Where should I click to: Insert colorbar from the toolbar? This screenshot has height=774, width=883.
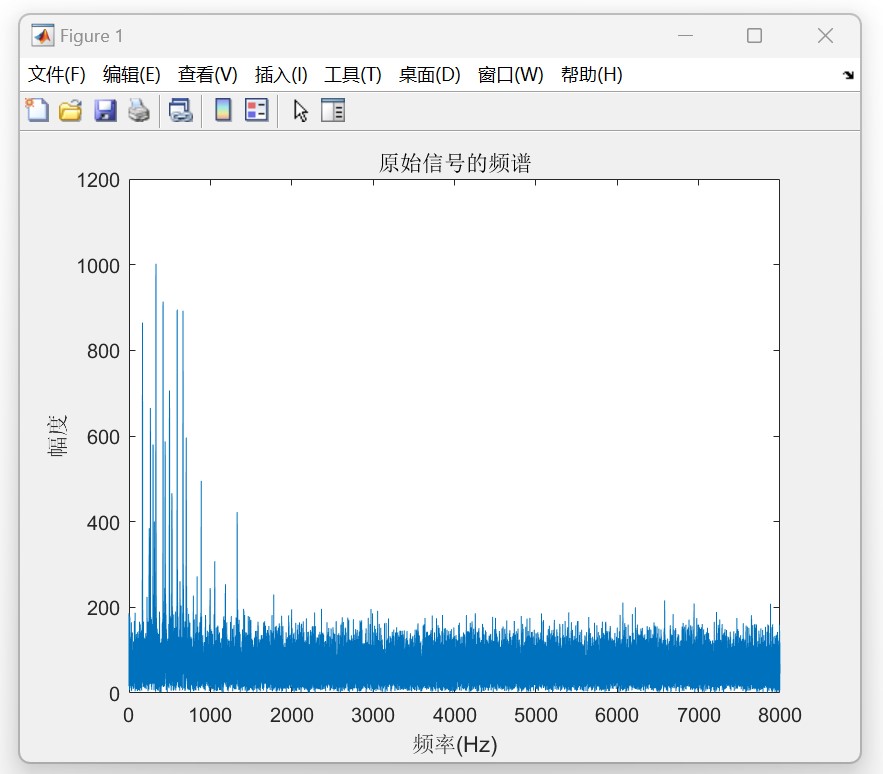click(x=224, y=110)
